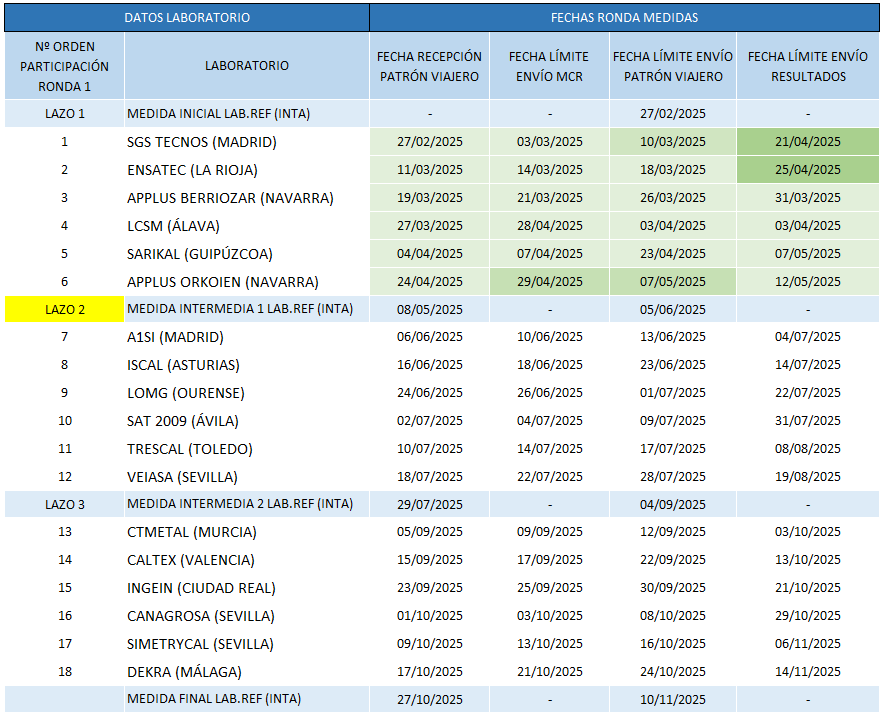The width and height of the screenshot is (880, 713).
Task: Select the A1SI (MADRID) laboratory cell
Action: (x=247, y=337)
